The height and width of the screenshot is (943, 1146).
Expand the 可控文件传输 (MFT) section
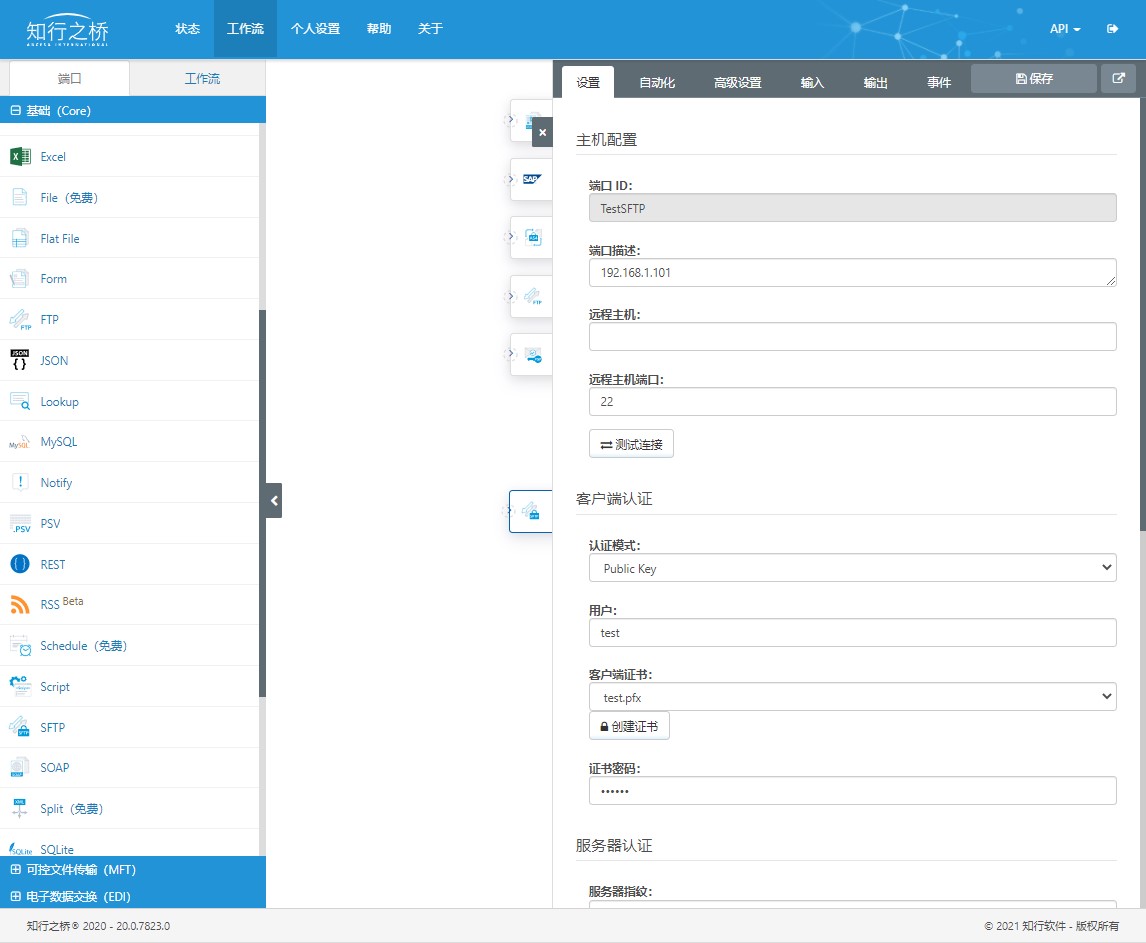click(15, 869)
